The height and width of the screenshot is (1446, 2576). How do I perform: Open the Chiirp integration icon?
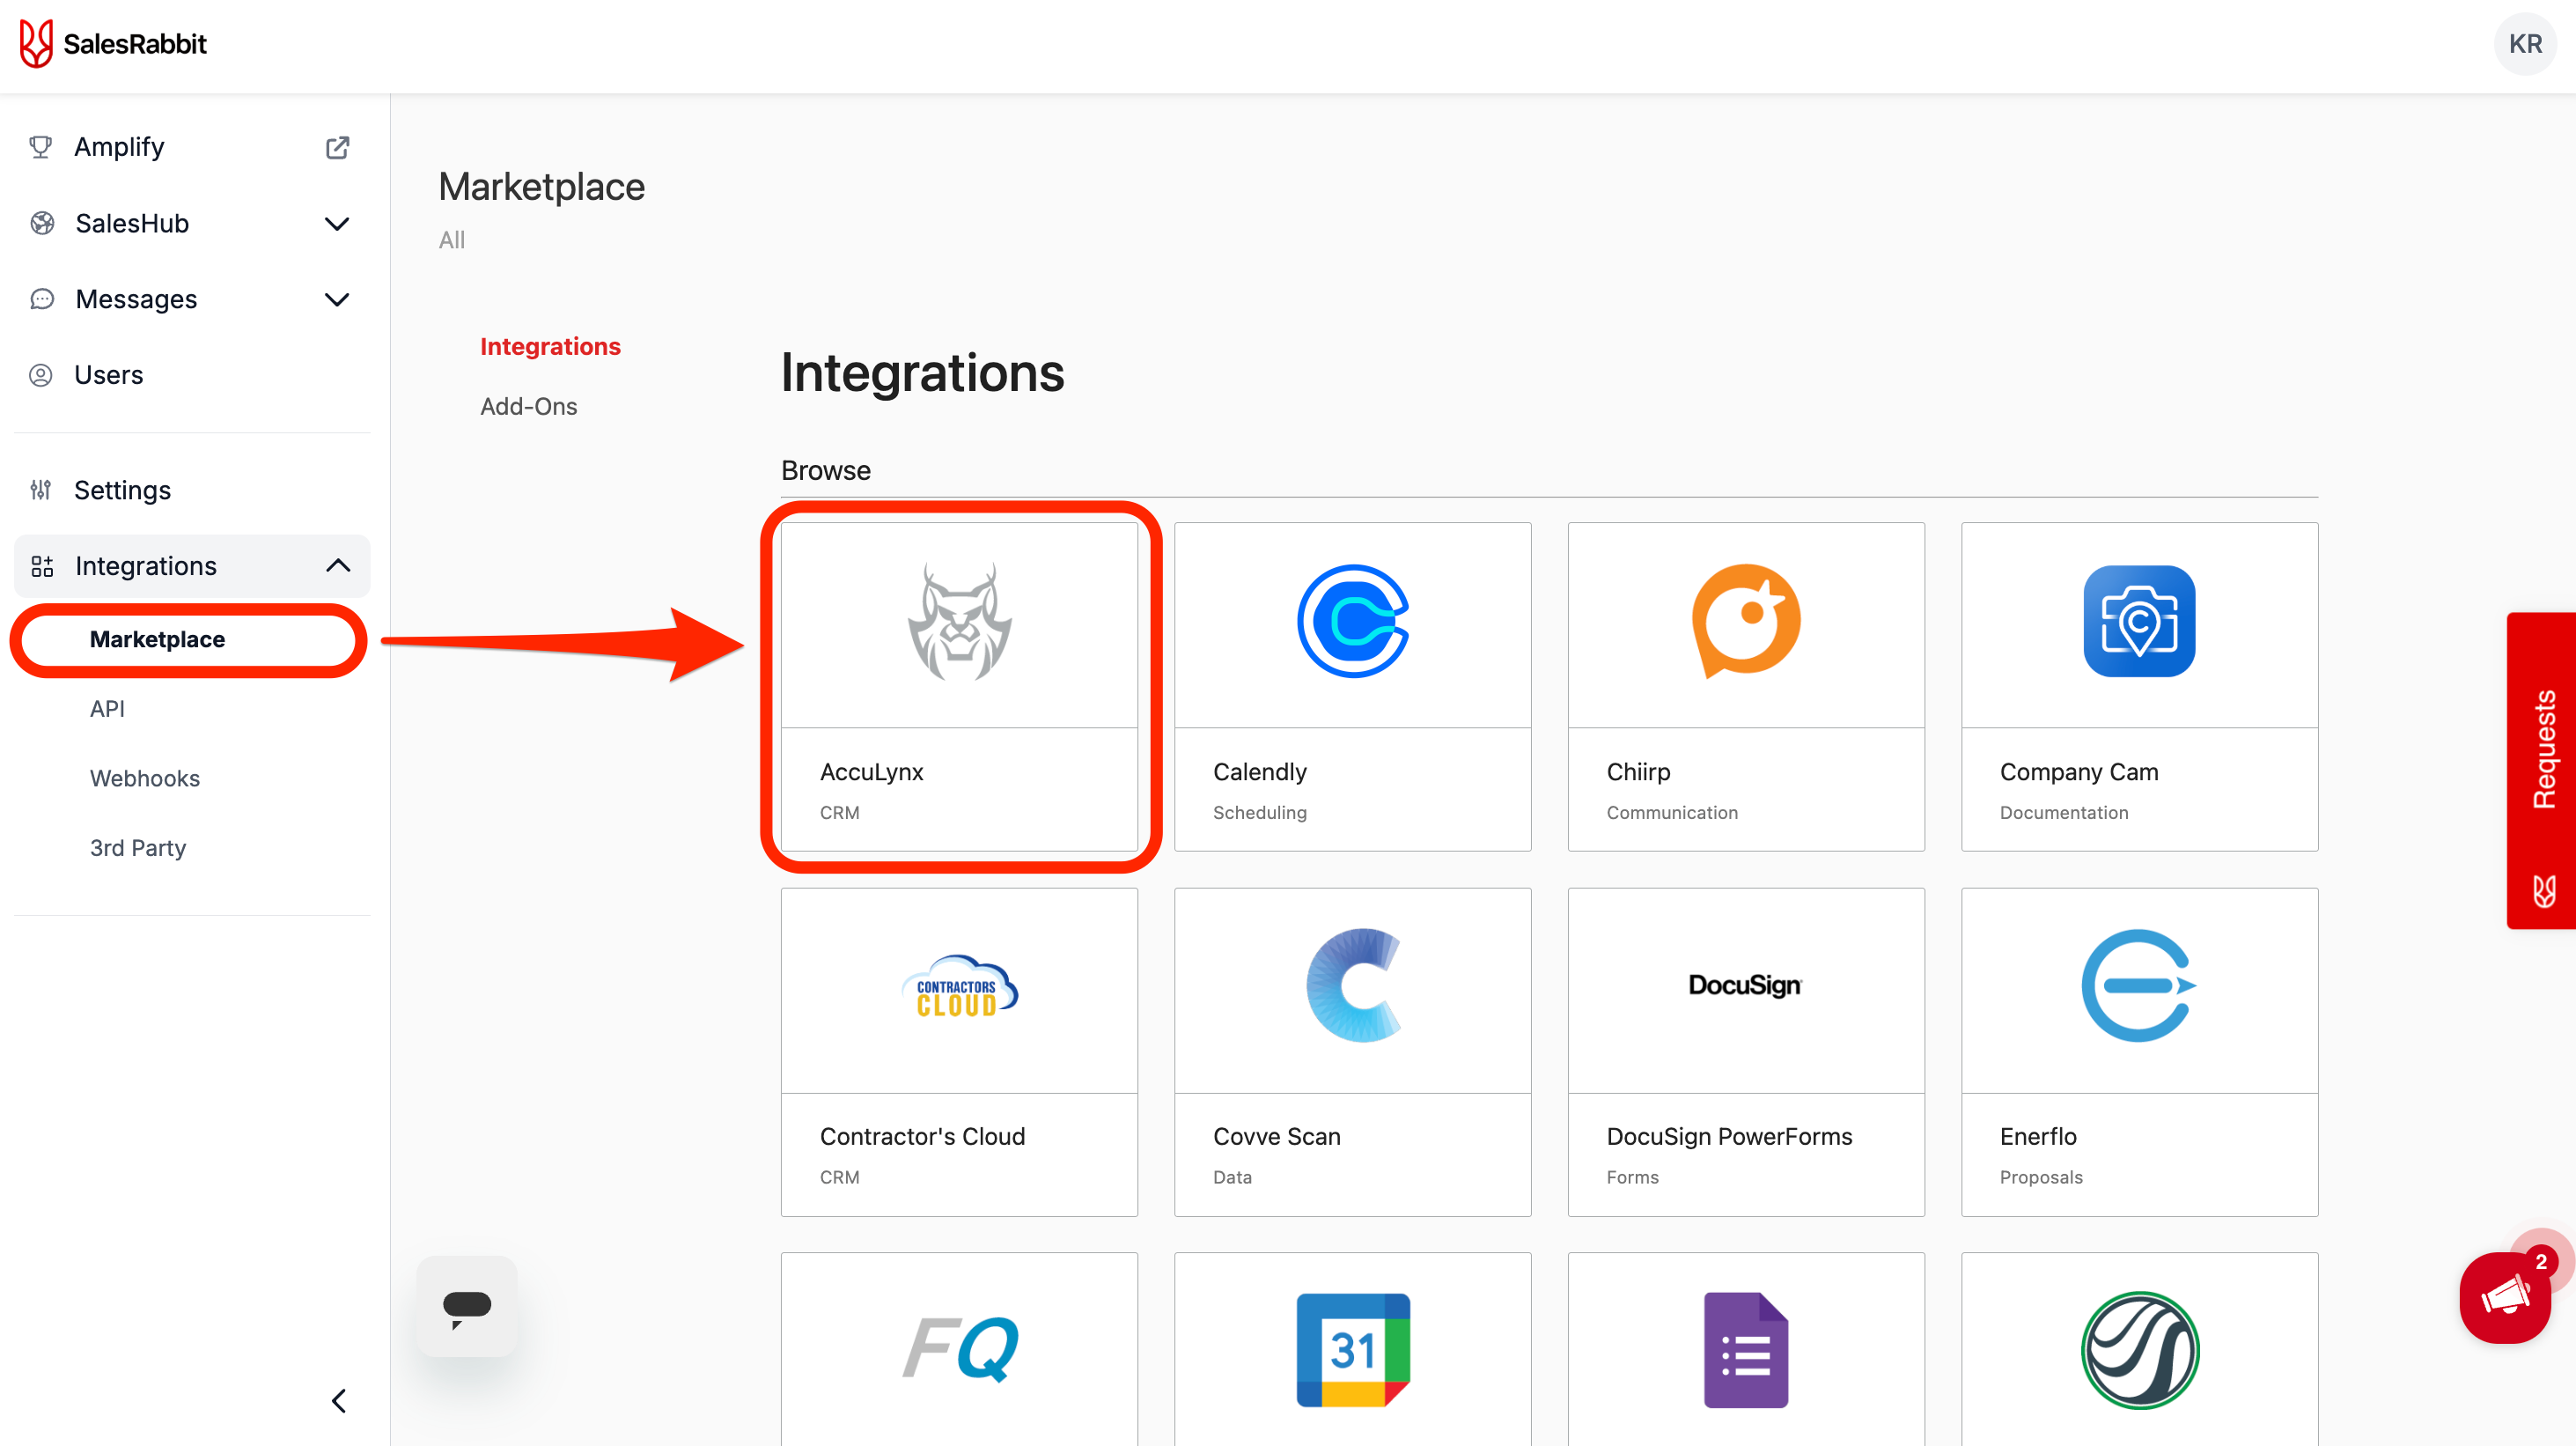(1745, 622)
